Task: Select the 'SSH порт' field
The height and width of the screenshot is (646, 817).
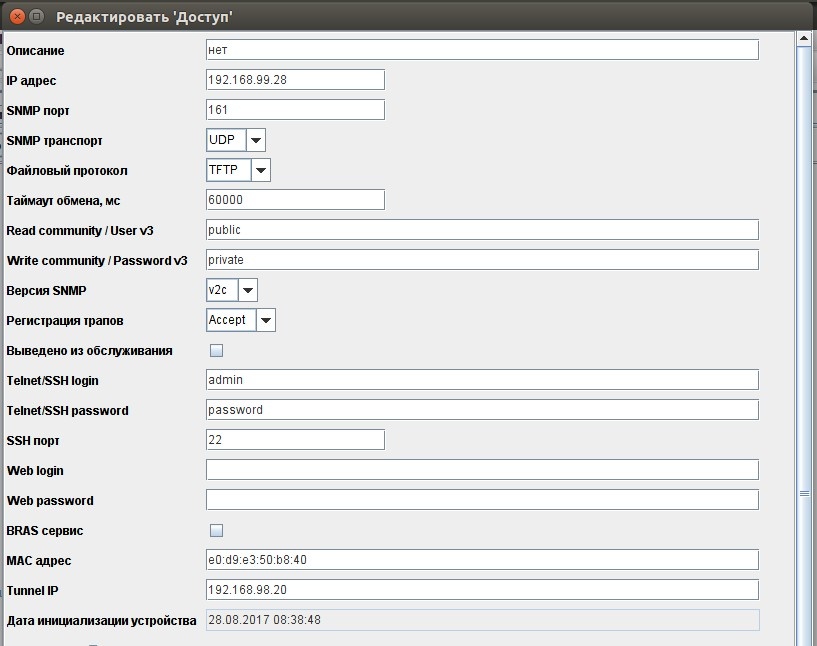Action: [295, 440]
